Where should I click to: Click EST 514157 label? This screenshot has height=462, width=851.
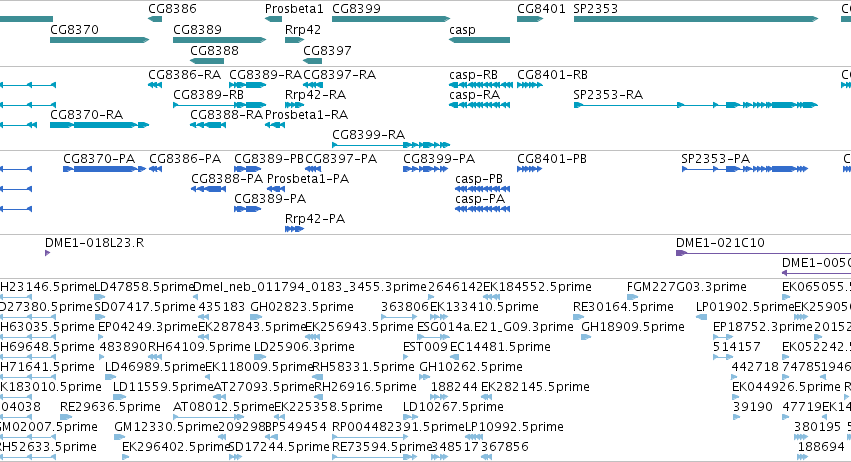736,346
